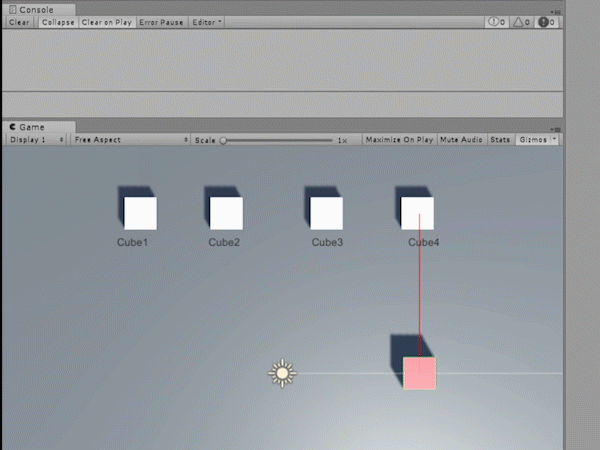Toggle Gizmos button
The image size is (600, 450).
point(533,140)
